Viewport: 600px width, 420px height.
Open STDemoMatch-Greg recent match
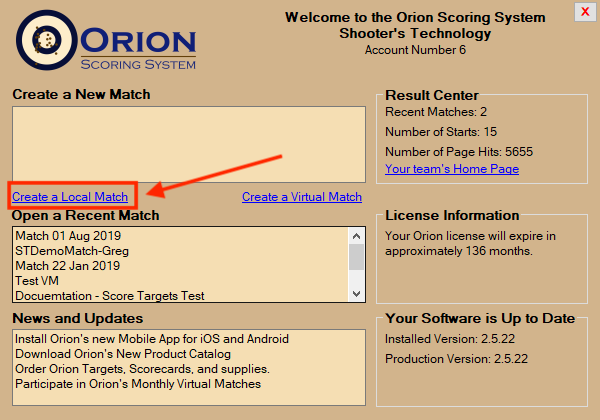click(x=72, y=251)
